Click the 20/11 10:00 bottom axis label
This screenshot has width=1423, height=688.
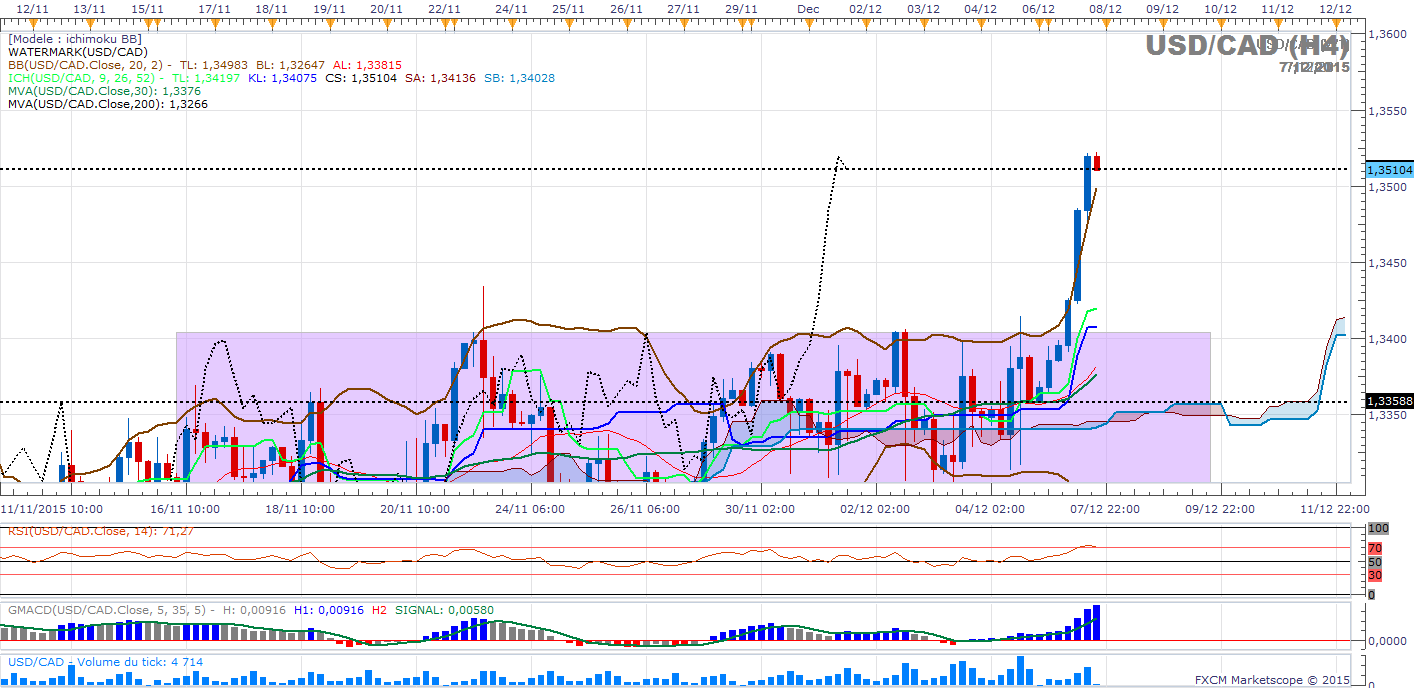click(x=416, y=508)
